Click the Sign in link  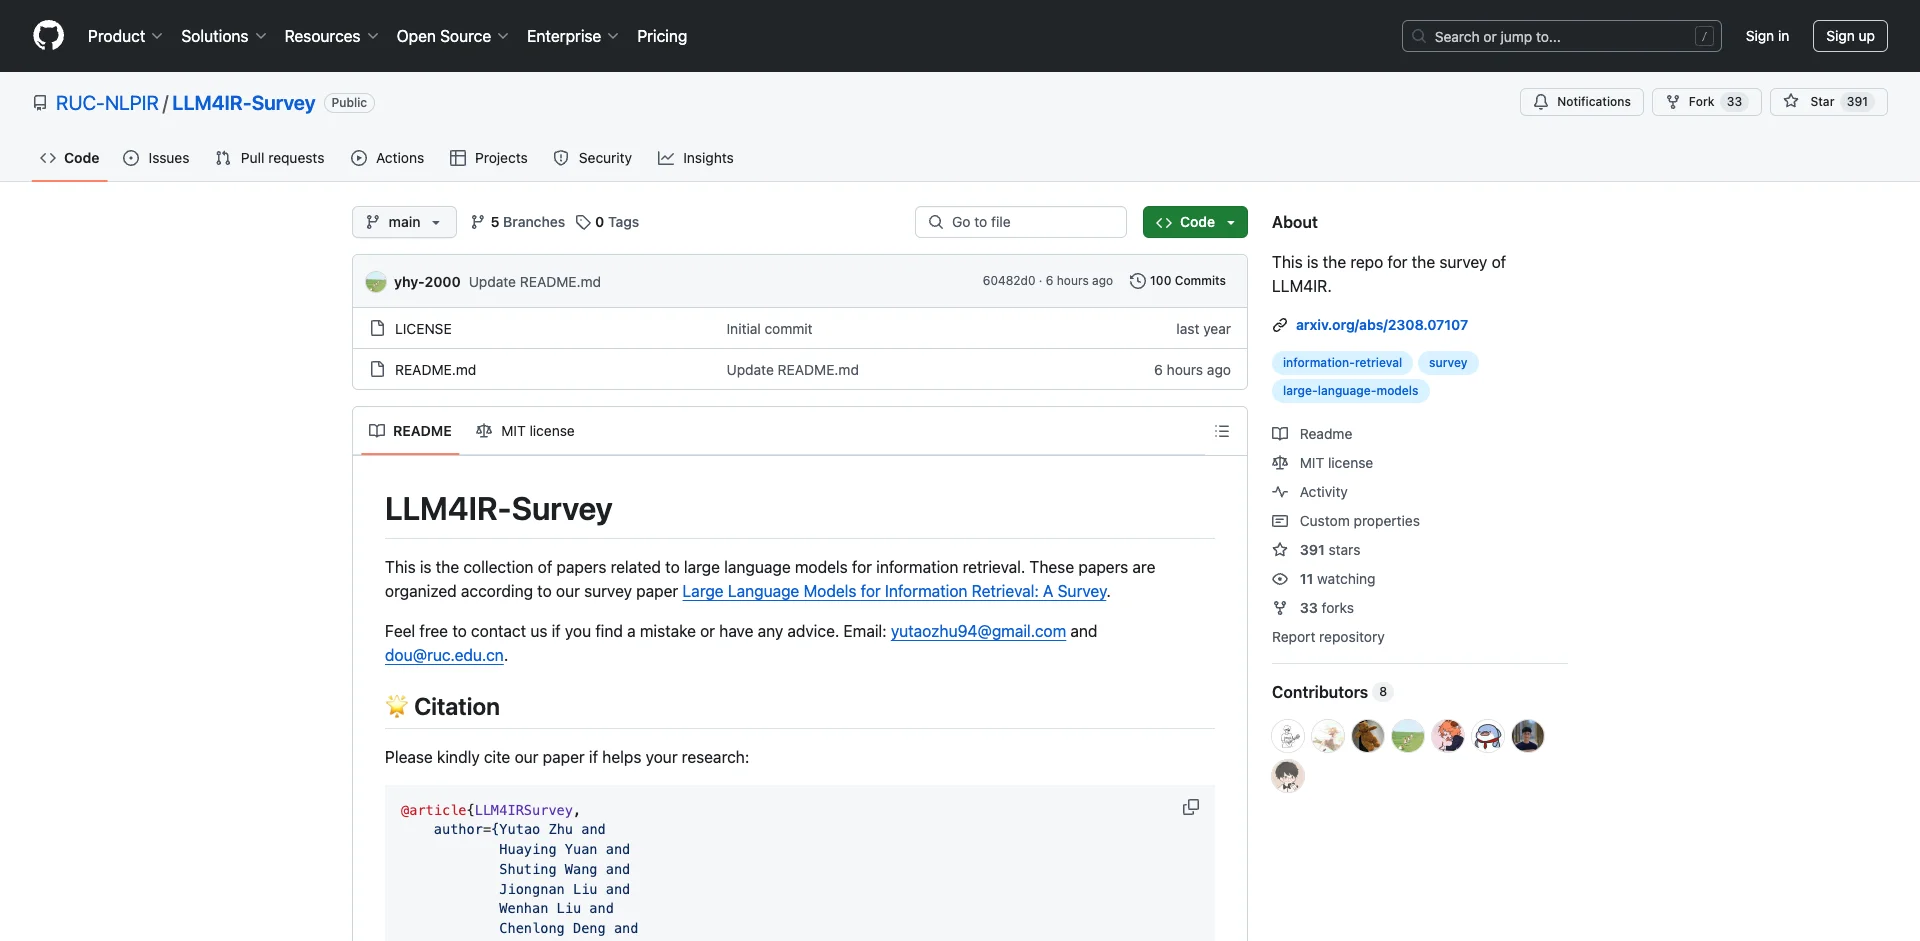point(1767,36)
